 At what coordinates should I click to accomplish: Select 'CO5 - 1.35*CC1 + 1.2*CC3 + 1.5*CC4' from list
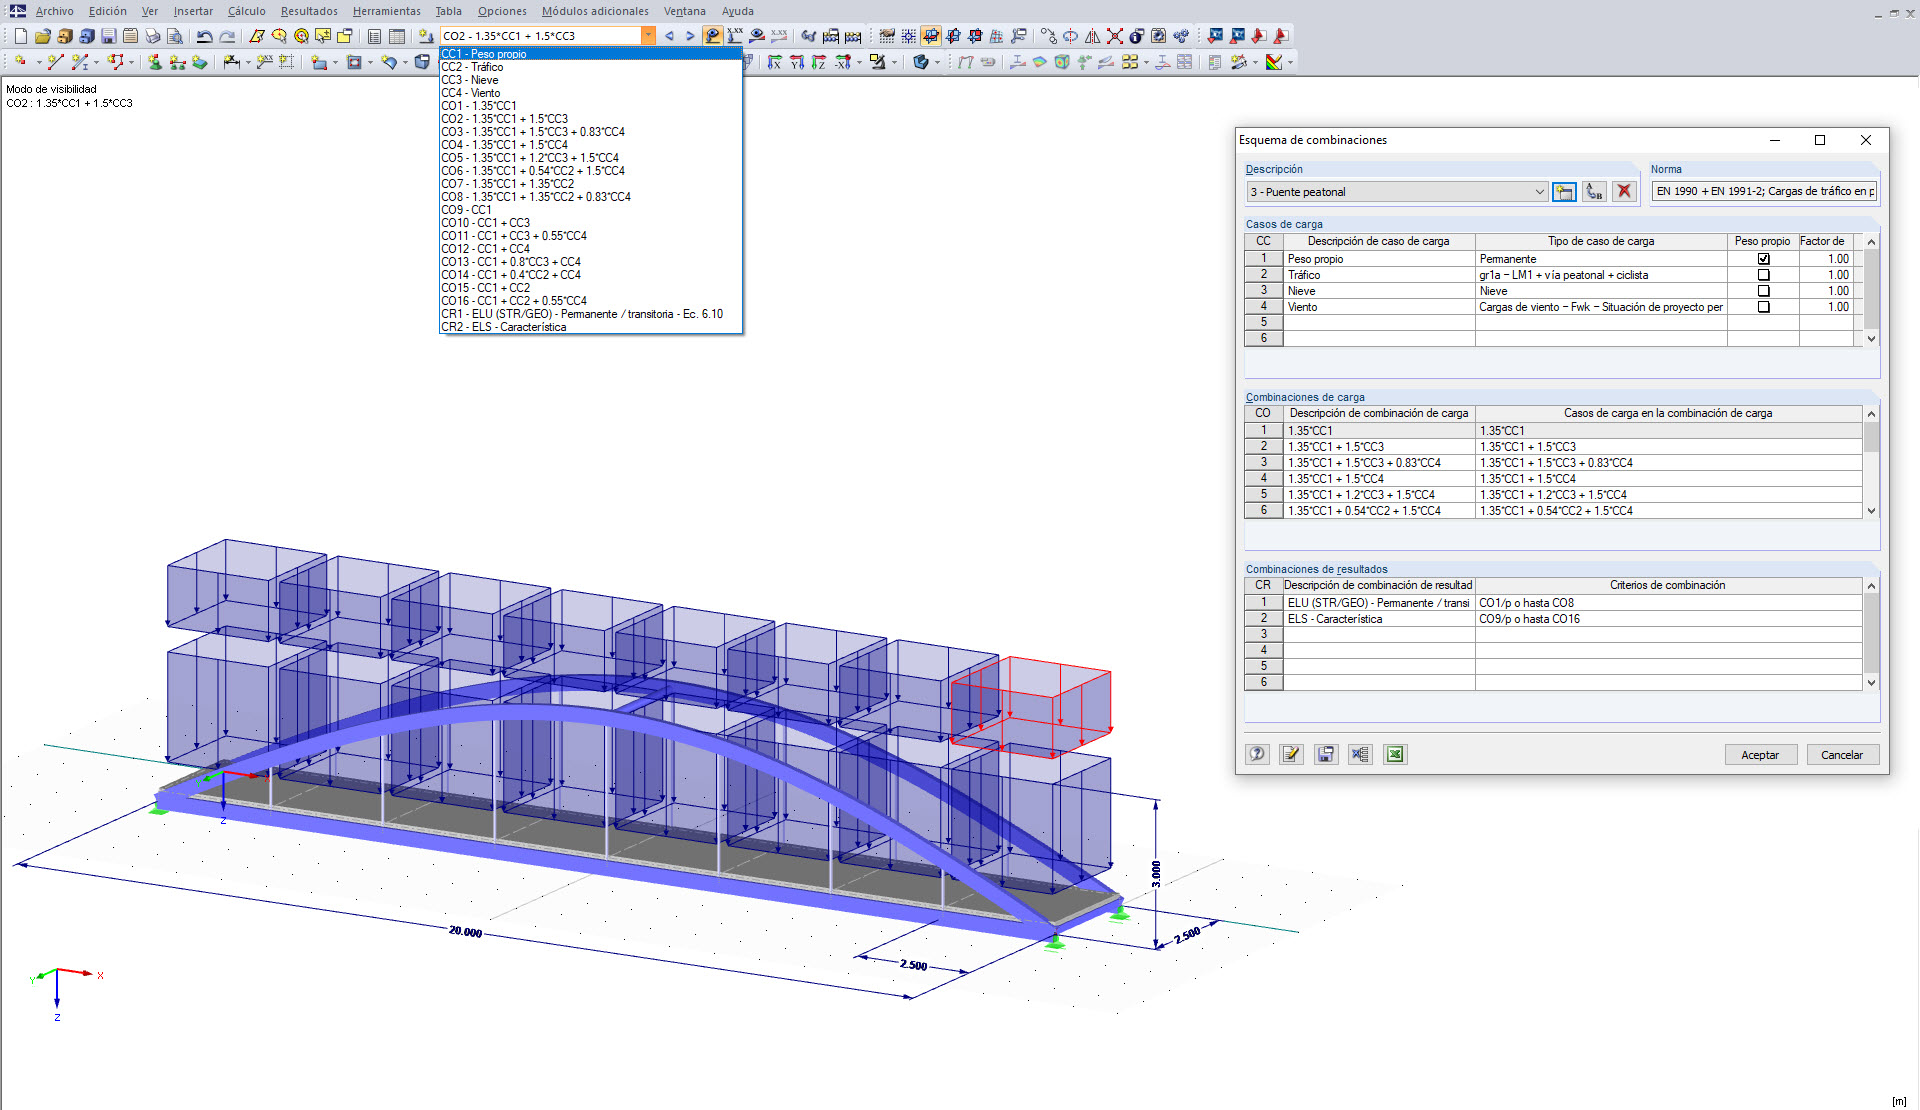click(x=530, y=158)
